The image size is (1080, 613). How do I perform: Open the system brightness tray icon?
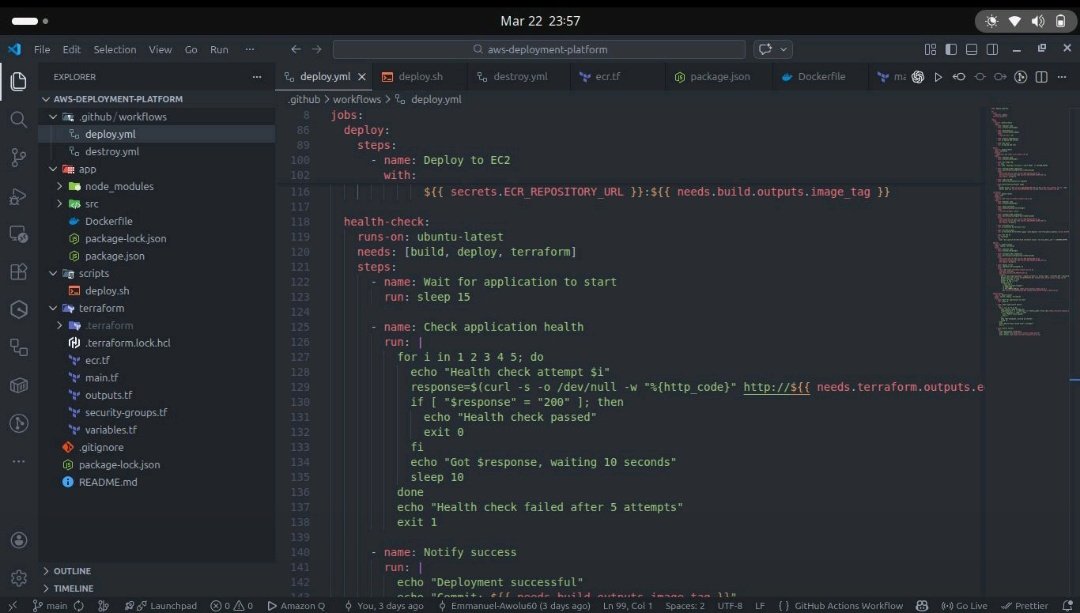pos(991,21)
